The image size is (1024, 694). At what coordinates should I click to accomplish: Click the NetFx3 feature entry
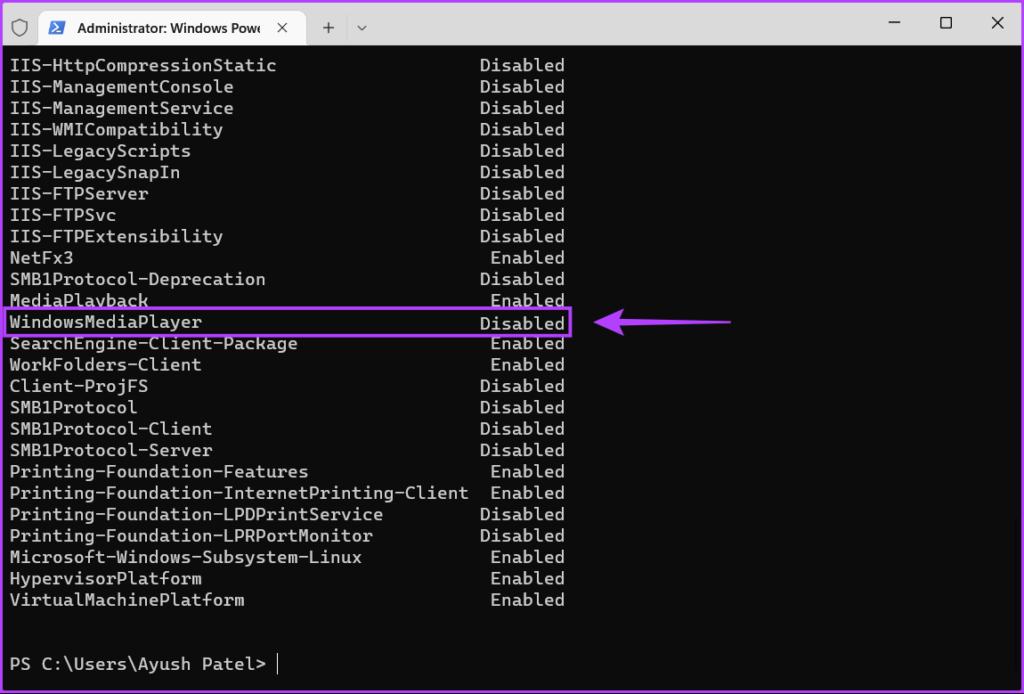pos(41,258)
